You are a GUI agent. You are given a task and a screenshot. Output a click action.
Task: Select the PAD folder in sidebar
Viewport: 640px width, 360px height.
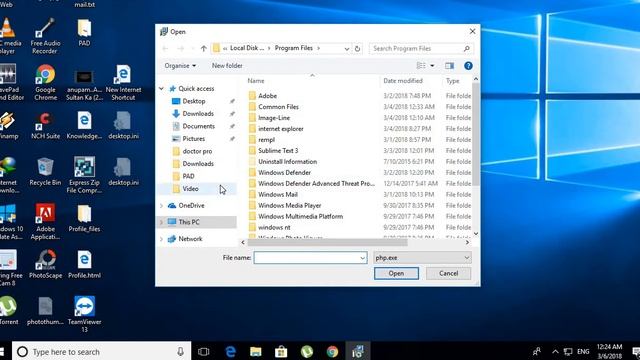coord(188,176)
